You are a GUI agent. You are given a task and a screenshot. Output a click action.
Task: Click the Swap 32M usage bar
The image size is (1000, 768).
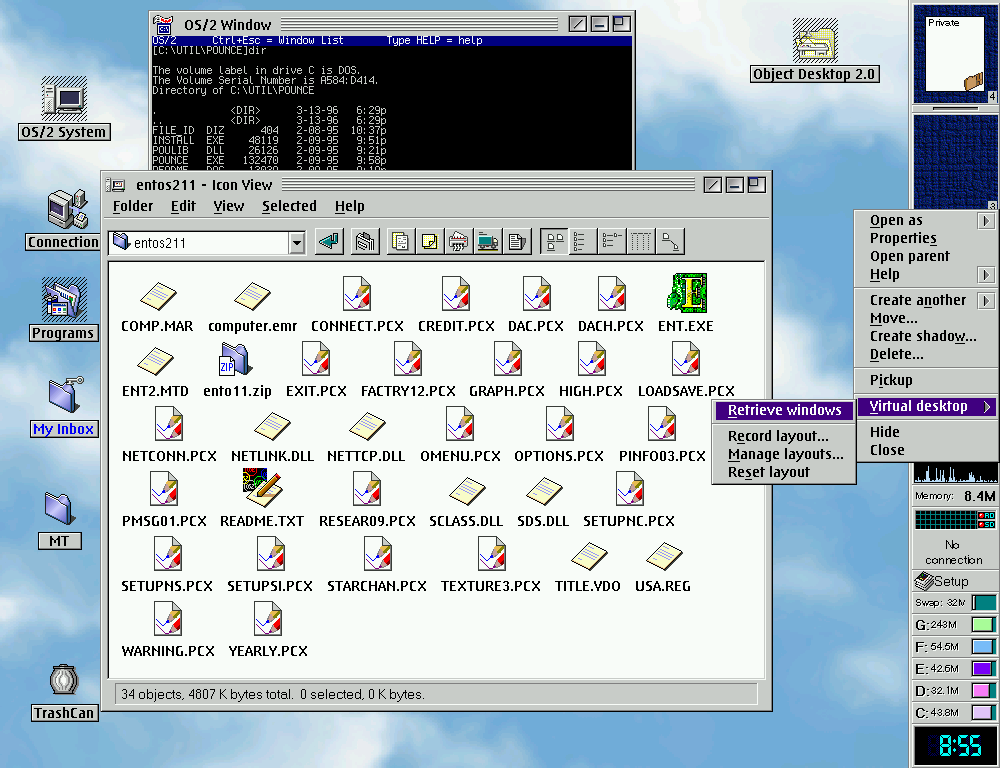point(983,603)
